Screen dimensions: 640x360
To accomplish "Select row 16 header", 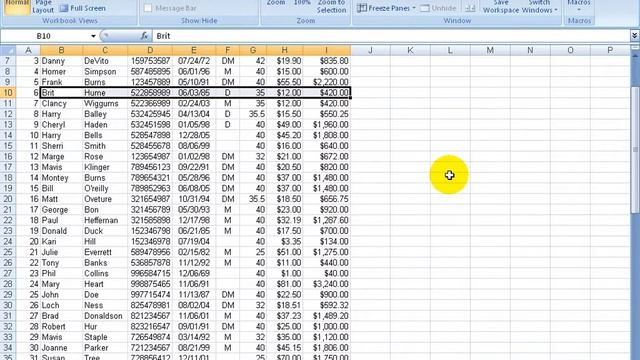I will point(8,156).
